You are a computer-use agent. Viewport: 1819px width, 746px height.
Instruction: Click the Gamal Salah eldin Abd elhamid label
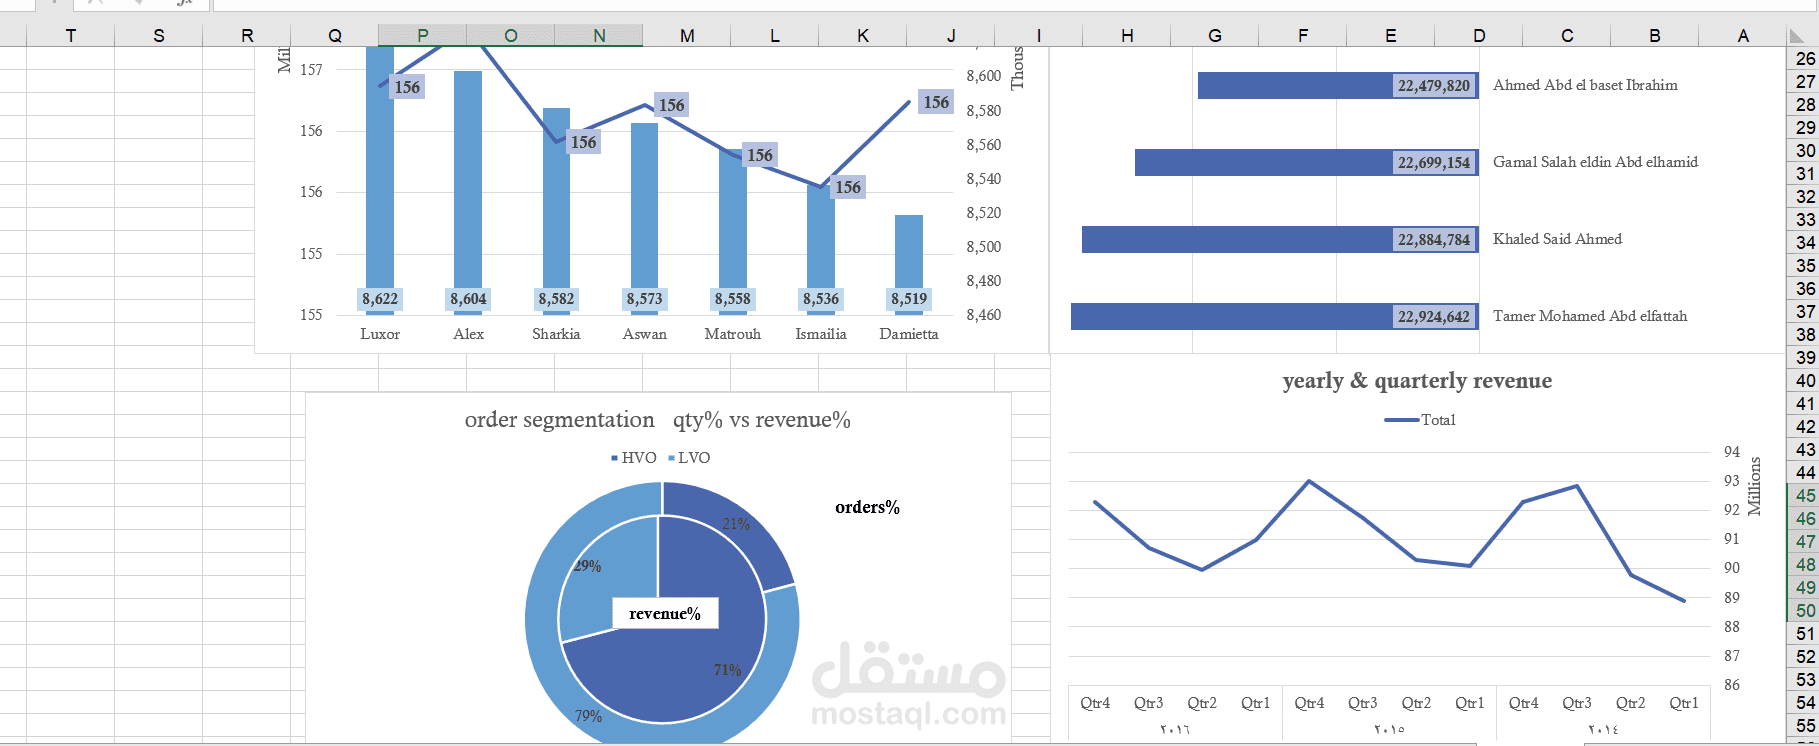pos(1595,162)
